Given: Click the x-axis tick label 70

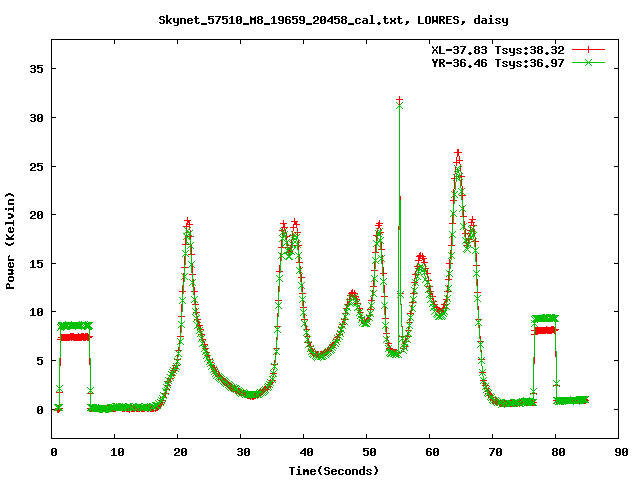Looking at the screenshot, I should (x=495, y=452).
